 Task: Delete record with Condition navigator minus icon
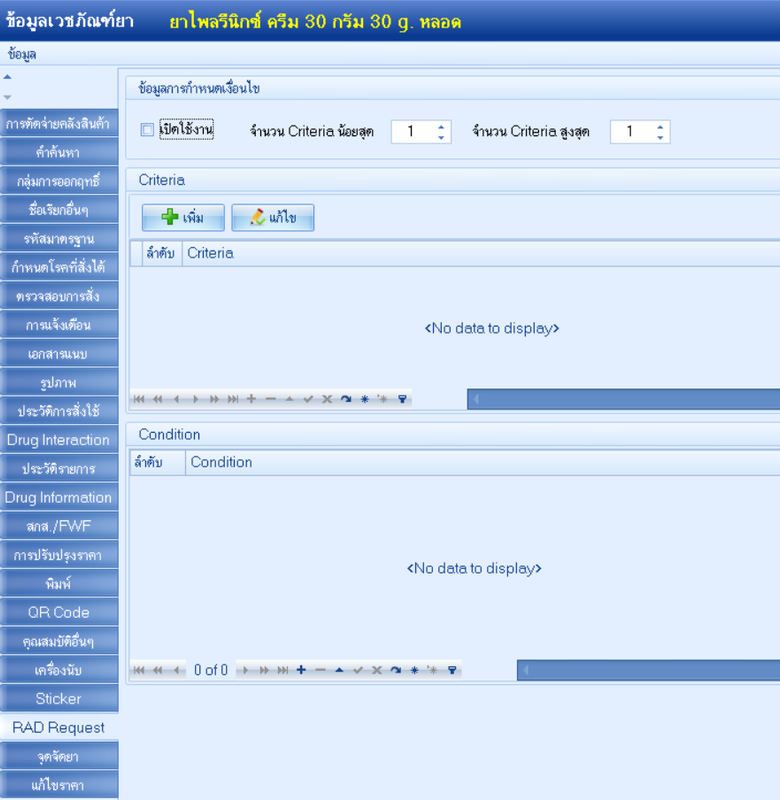320,670
